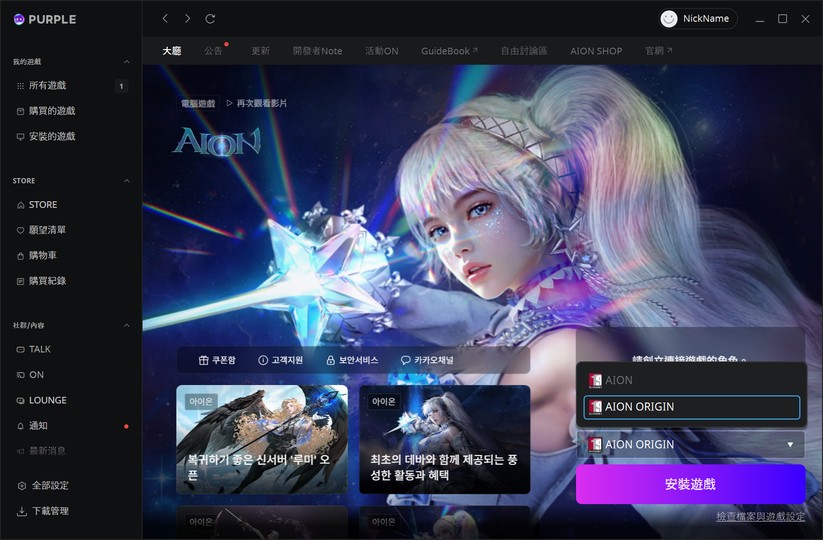823x540 pixels.
Task: Open the AION SHOP tab
Action: point(596,51)
